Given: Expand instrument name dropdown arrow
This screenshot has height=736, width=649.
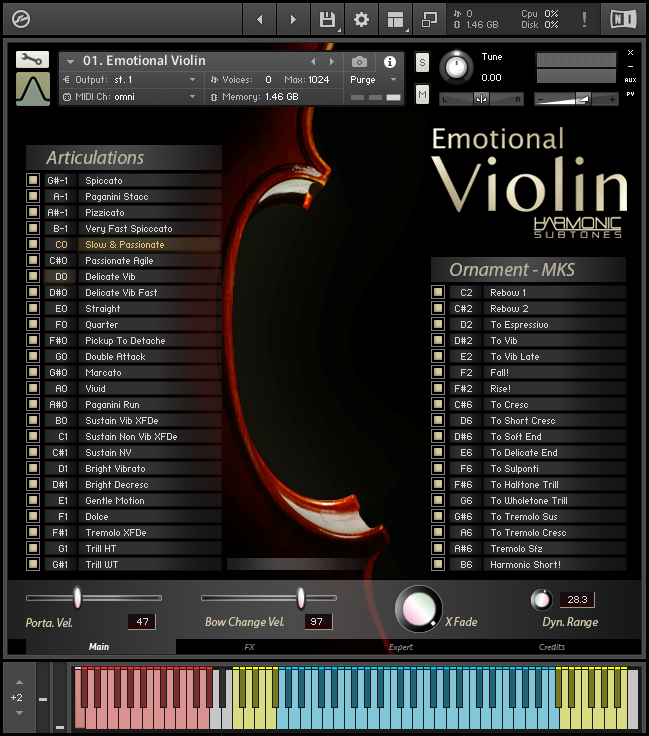Looking at the screenshot, I should (x=70, y=61).
